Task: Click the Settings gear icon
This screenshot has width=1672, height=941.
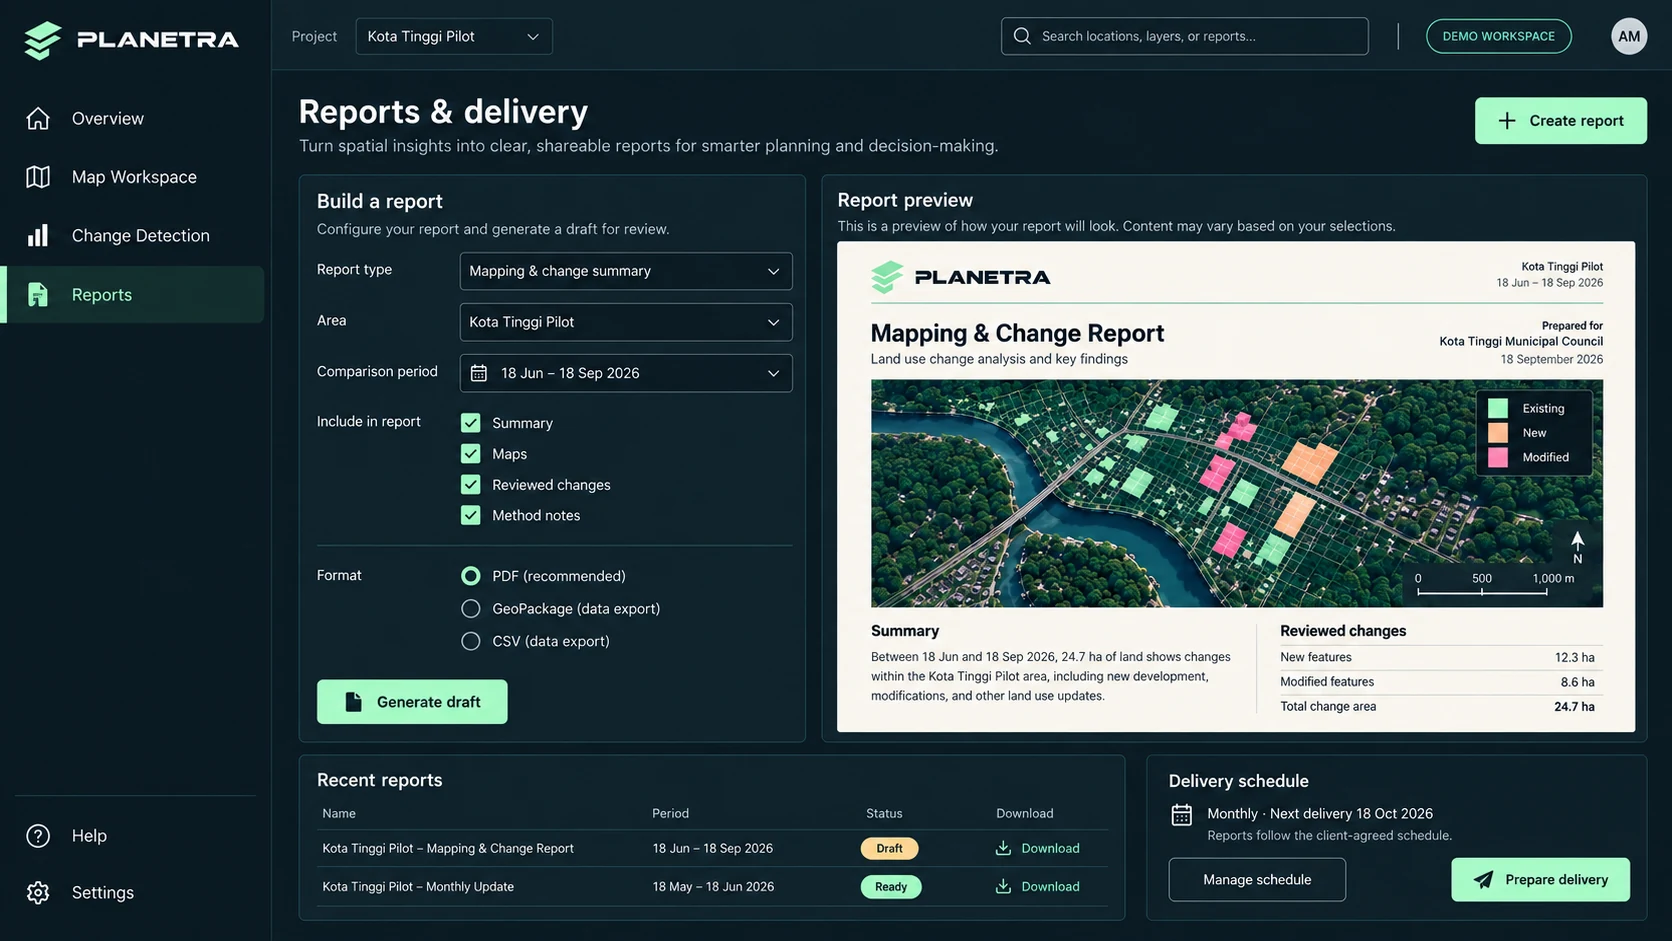Action: [38, 892]
